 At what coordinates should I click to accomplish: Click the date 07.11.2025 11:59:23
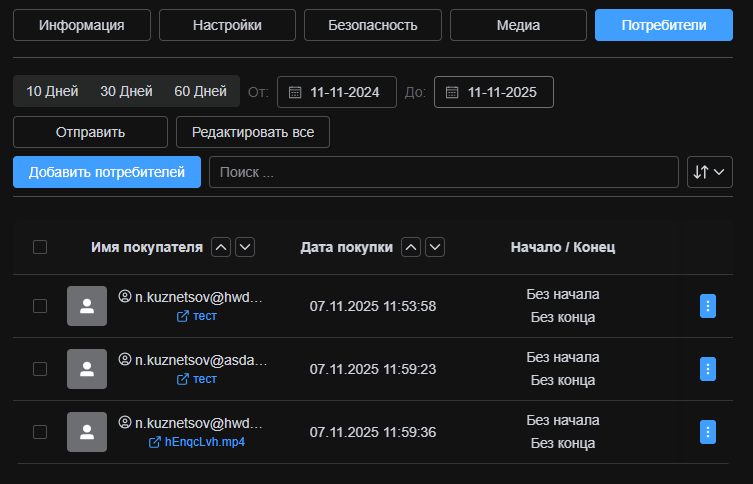[x=373, y=369]
